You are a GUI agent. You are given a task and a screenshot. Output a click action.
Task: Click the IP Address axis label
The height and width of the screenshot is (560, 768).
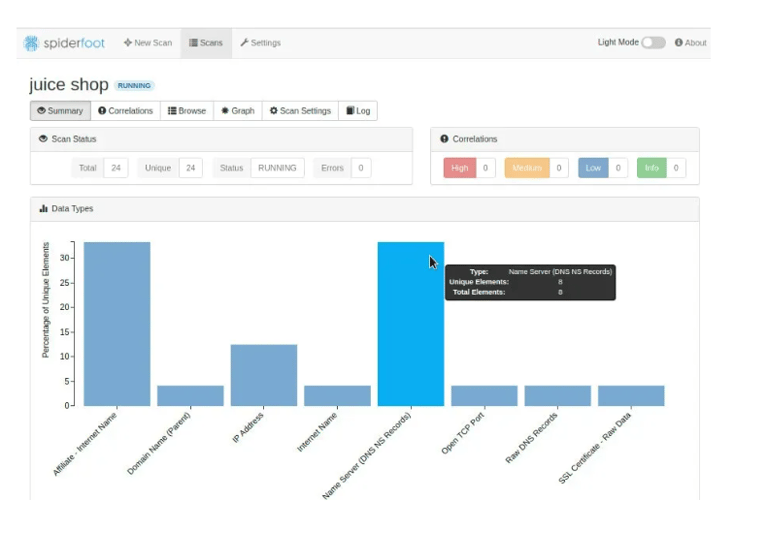(x=248, y=428)
